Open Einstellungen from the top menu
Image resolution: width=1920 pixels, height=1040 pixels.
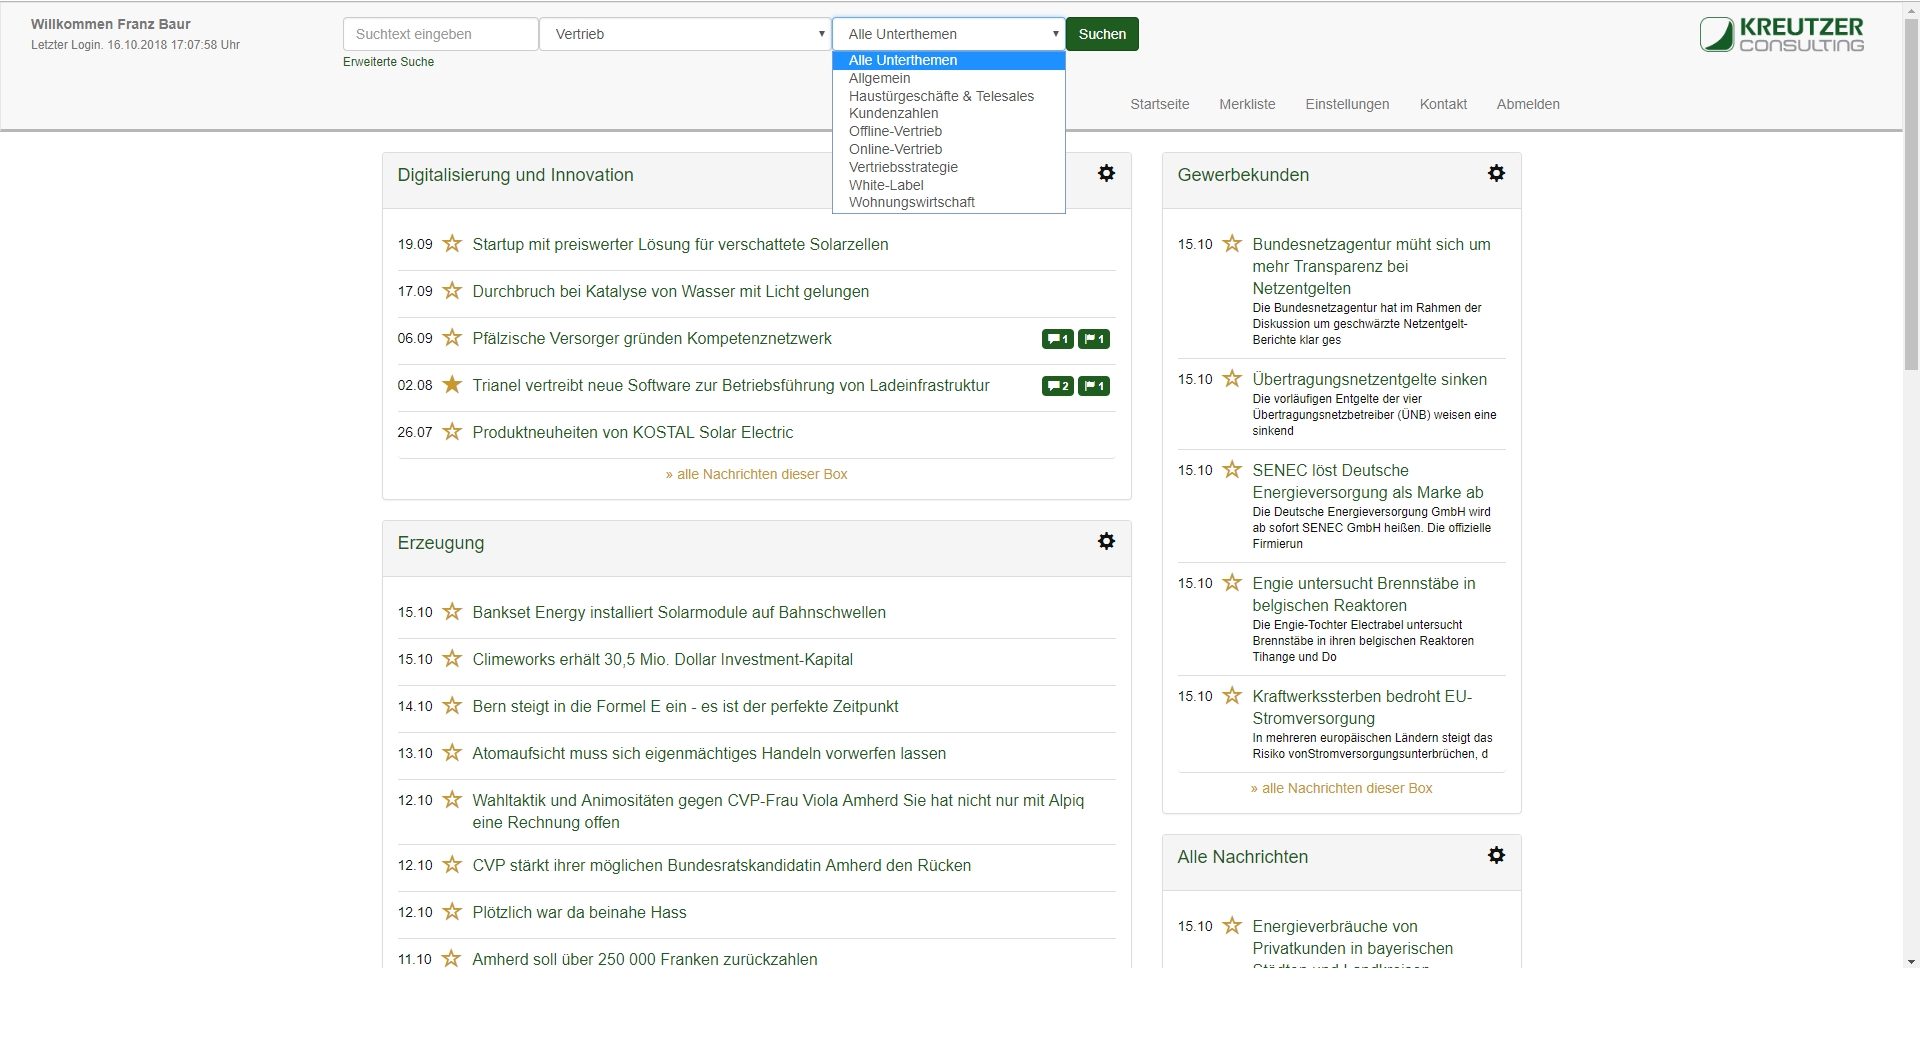tap(1347, 104)
